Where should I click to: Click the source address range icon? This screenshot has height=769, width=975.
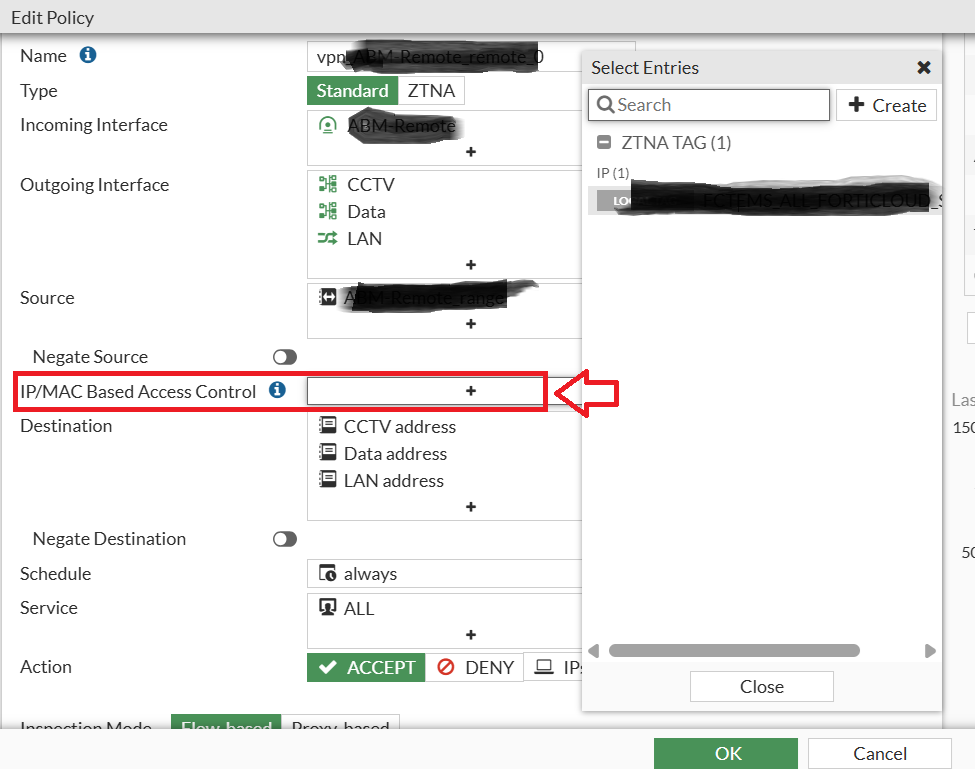328,297
